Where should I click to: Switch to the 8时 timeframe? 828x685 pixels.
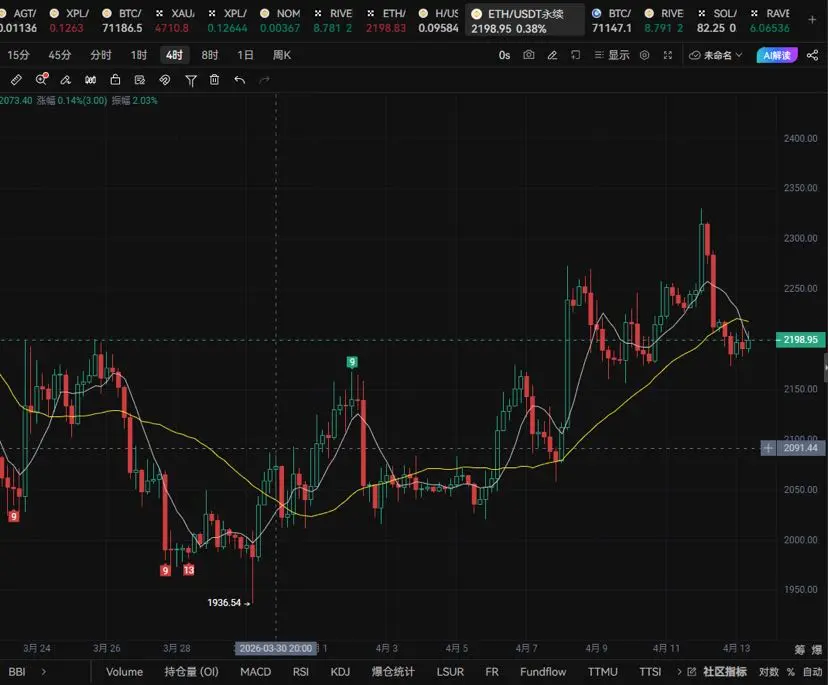click(x=210, y=55)
